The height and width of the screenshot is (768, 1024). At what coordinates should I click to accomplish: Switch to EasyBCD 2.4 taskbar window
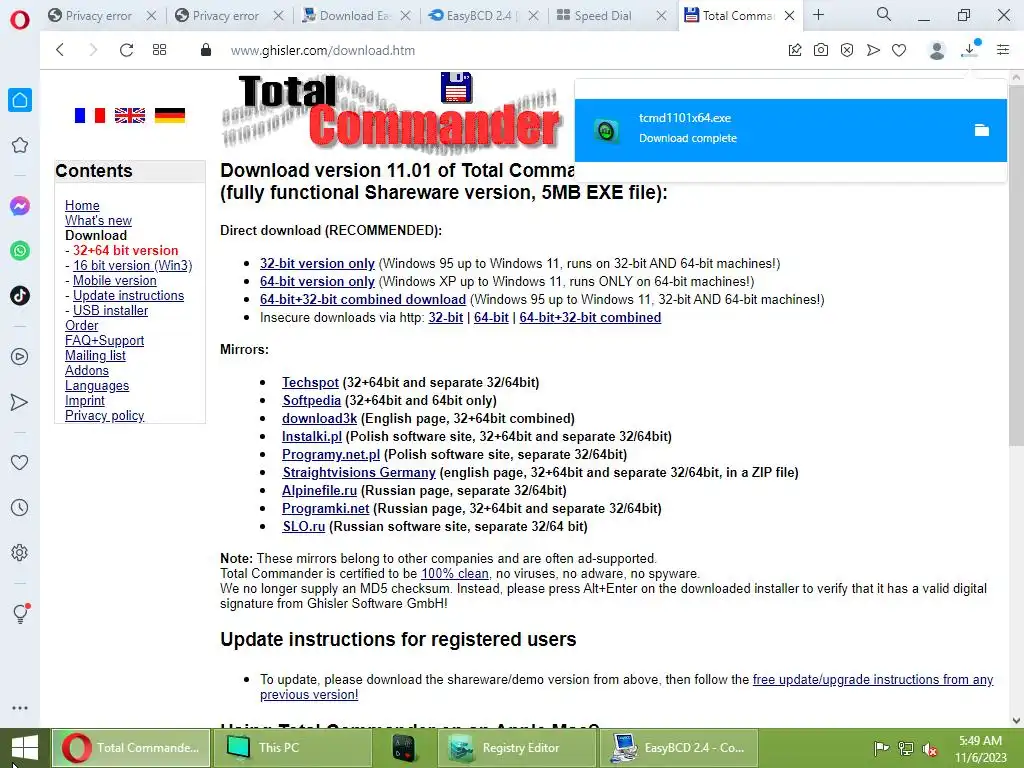pos(679,748)
